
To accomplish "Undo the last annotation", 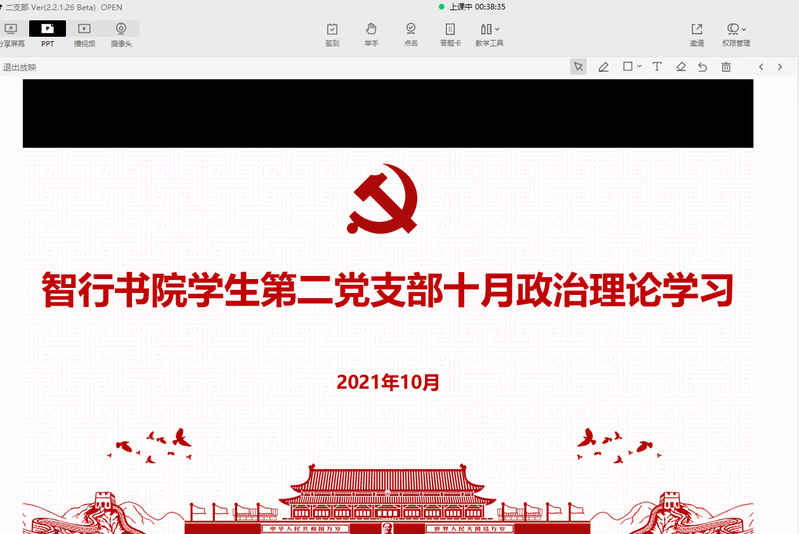I will coord(703,67).
